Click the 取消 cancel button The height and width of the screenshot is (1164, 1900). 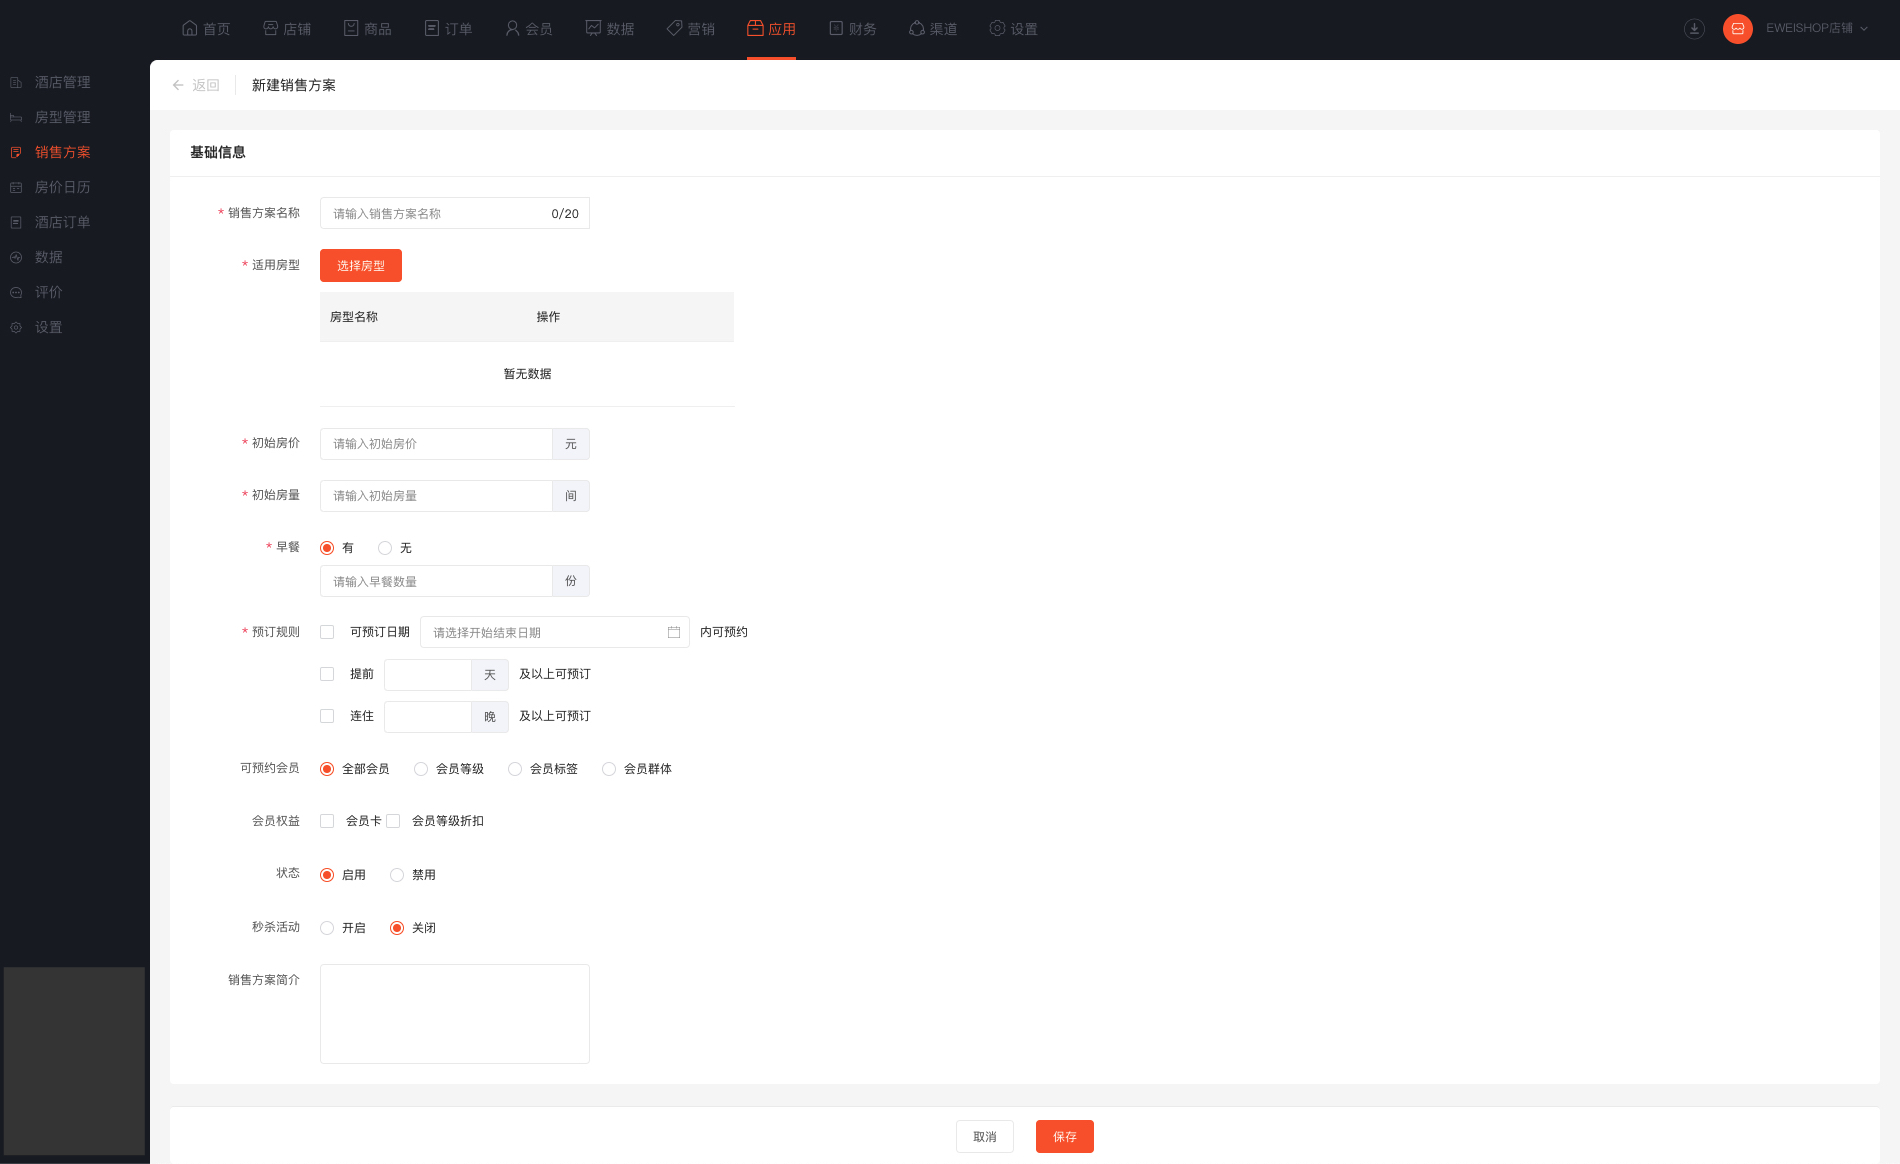[x=985, y=1137]
